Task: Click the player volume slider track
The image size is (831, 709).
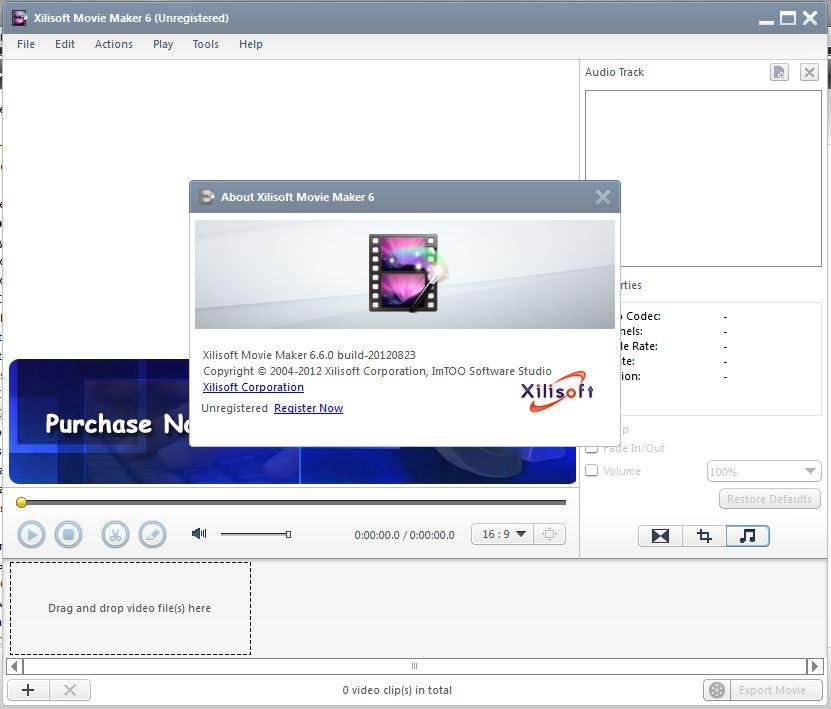Action: tap(255, 534)
